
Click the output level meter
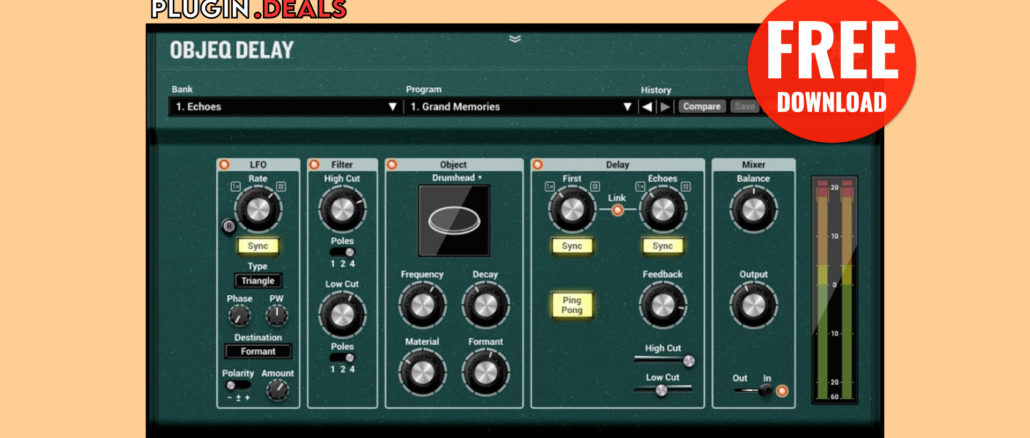834,290
